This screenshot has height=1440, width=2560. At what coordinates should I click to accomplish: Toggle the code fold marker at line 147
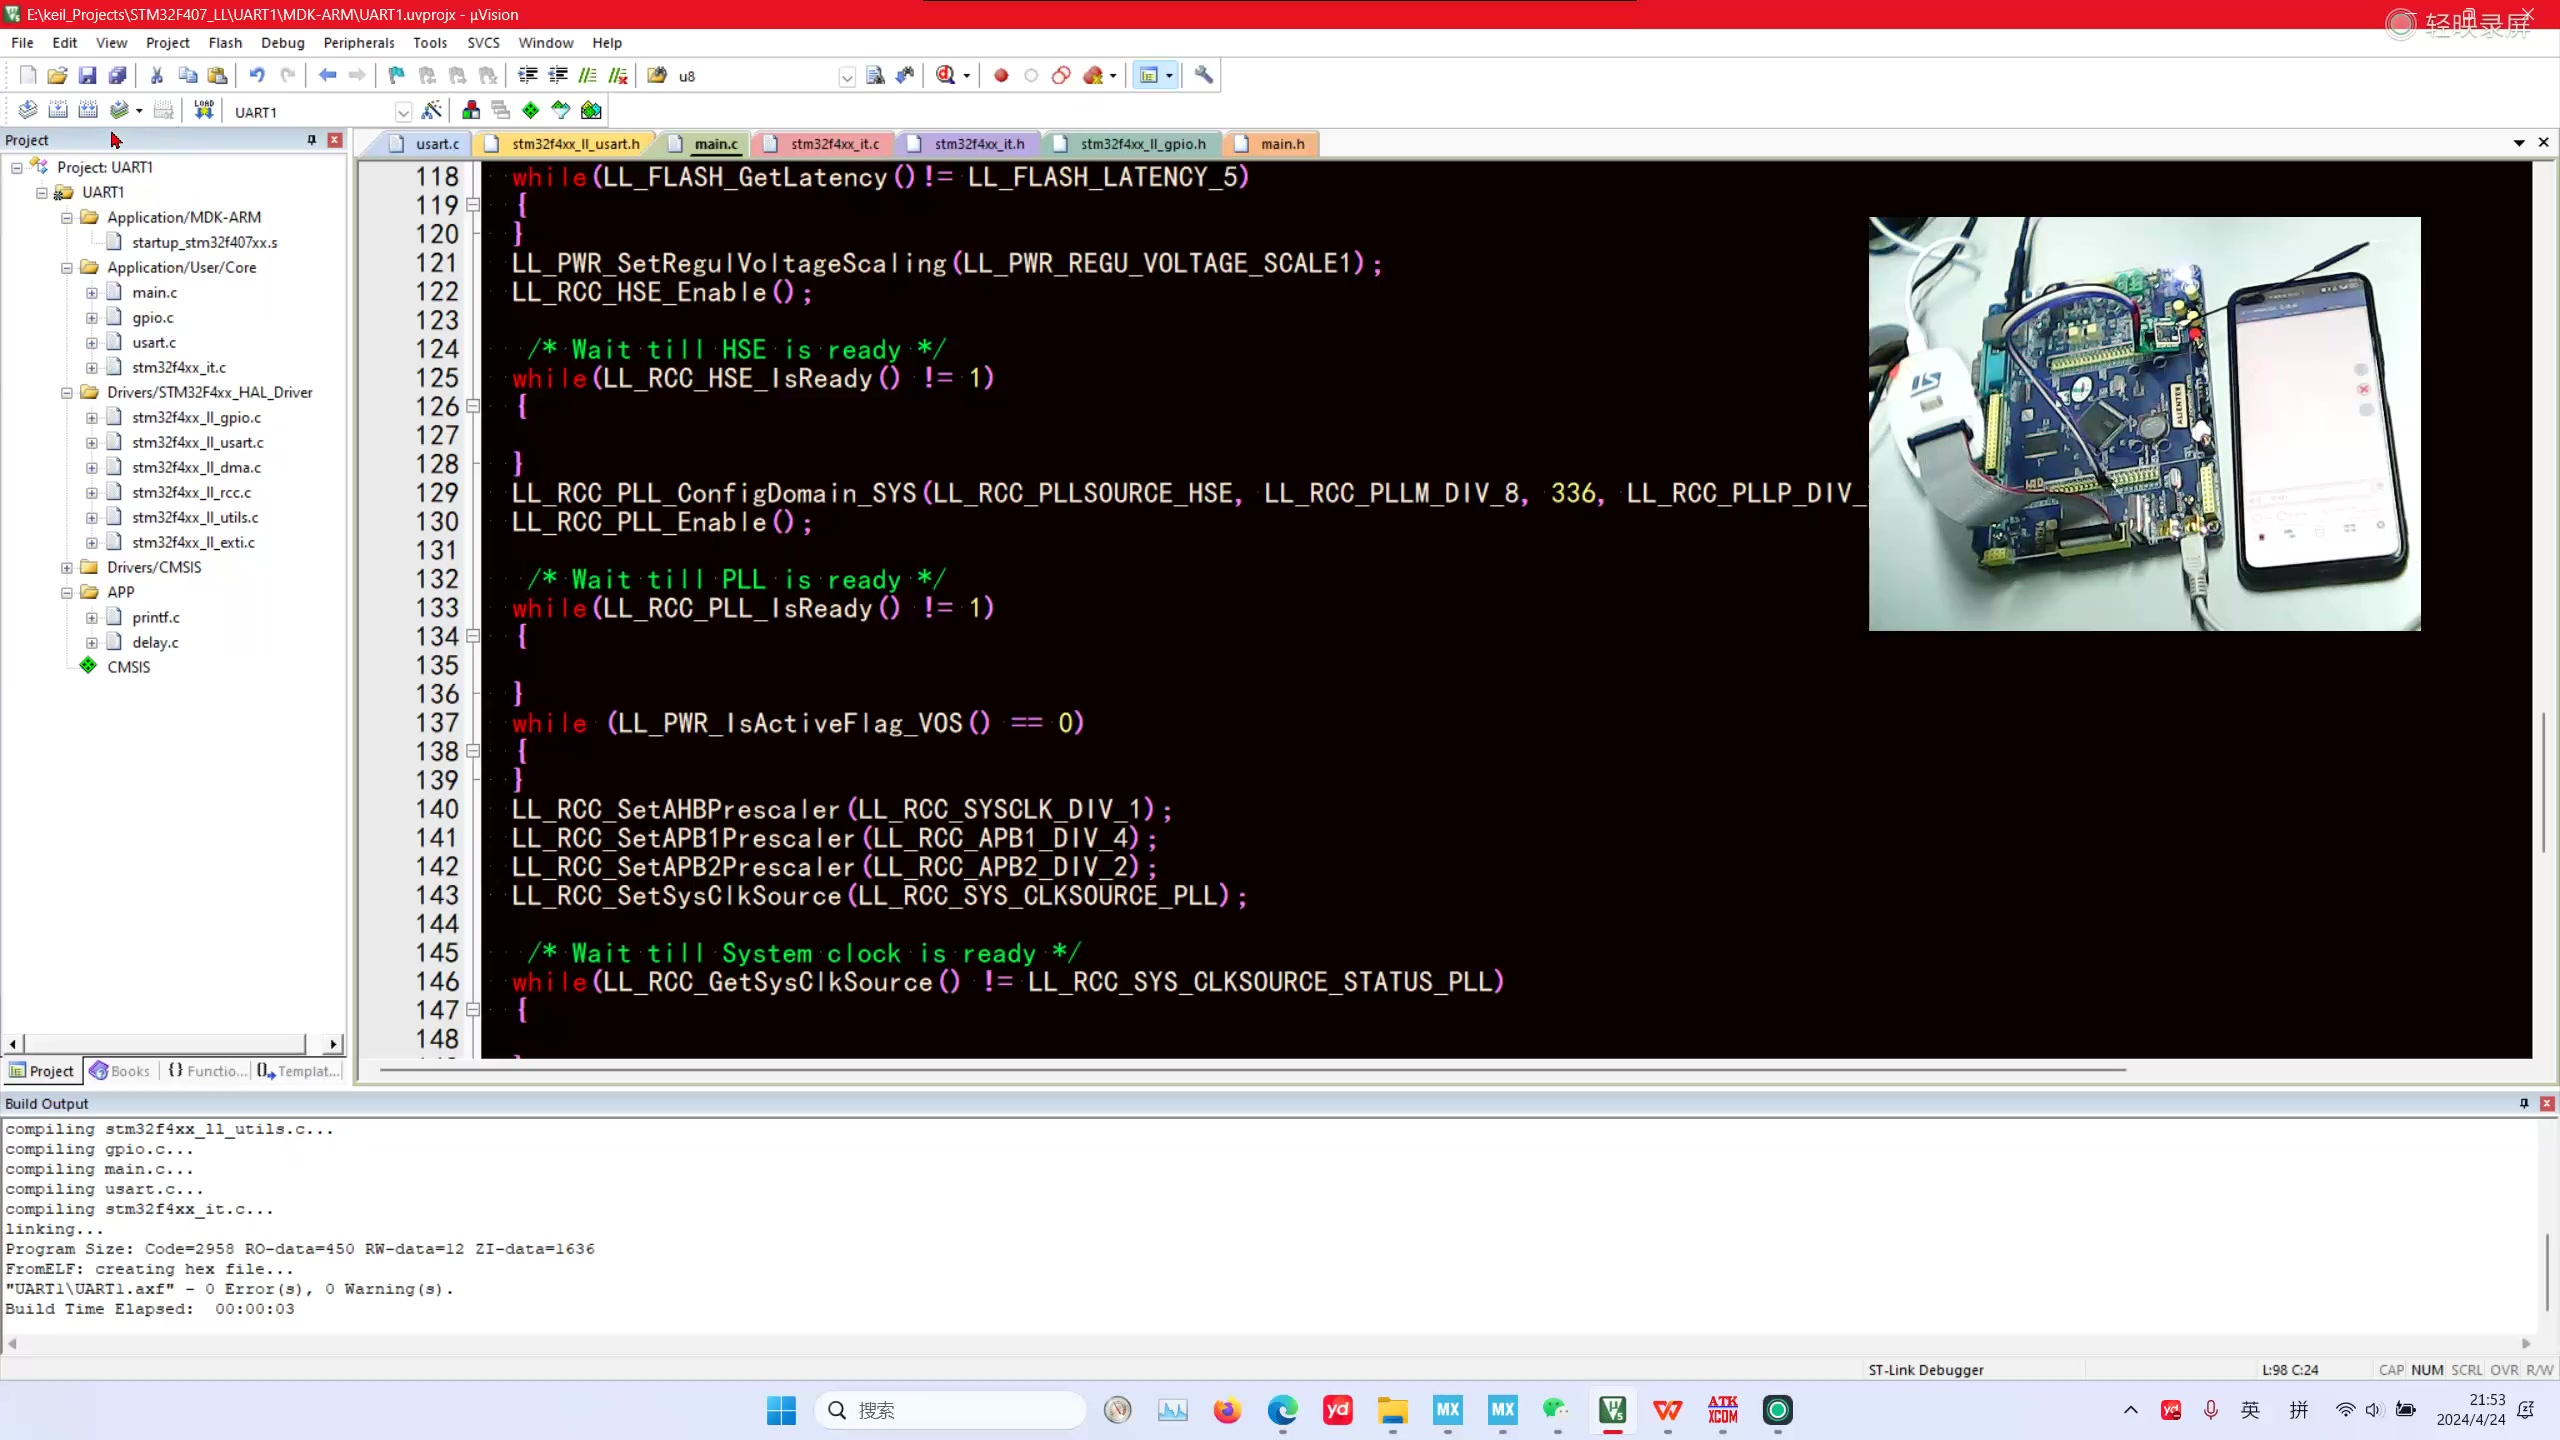point(473,1010)
